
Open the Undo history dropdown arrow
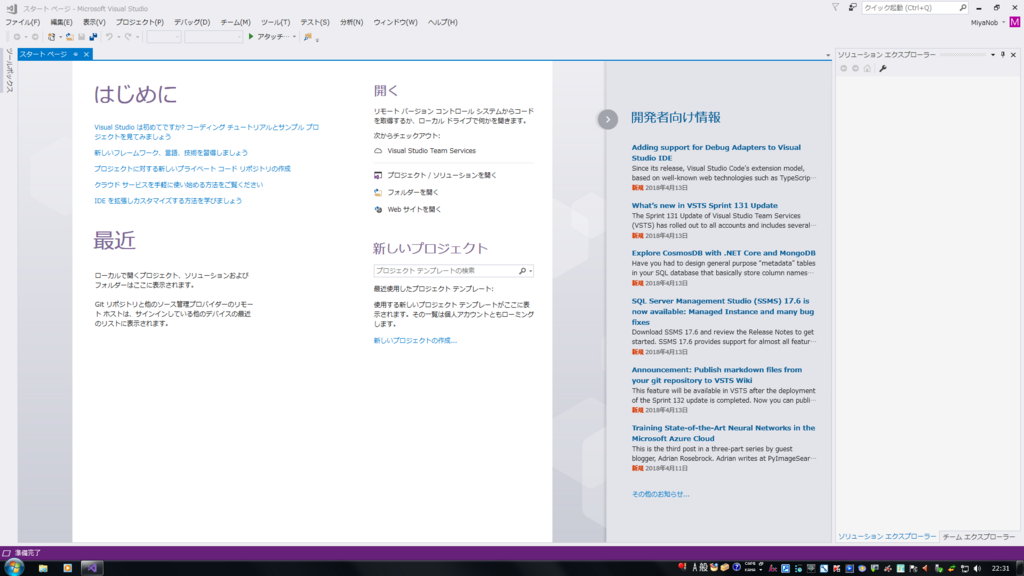point(118,37)
